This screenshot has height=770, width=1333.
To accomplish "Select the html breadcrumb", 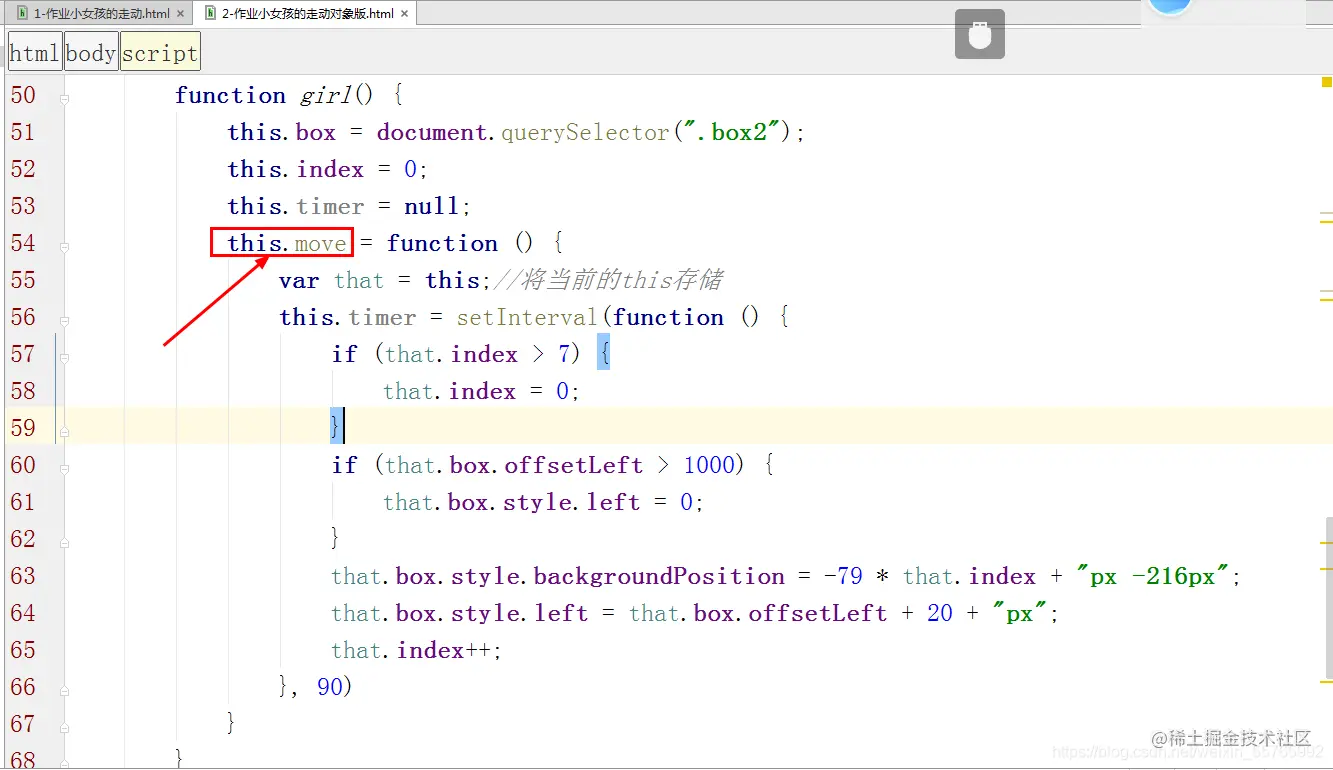I will click(35, 53).
